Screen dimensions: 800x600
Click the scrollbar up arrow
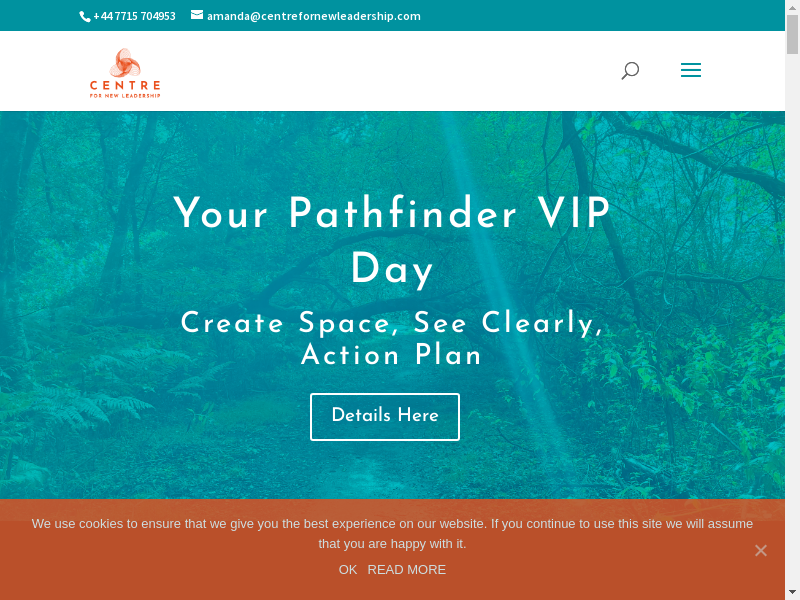[792, 7]
